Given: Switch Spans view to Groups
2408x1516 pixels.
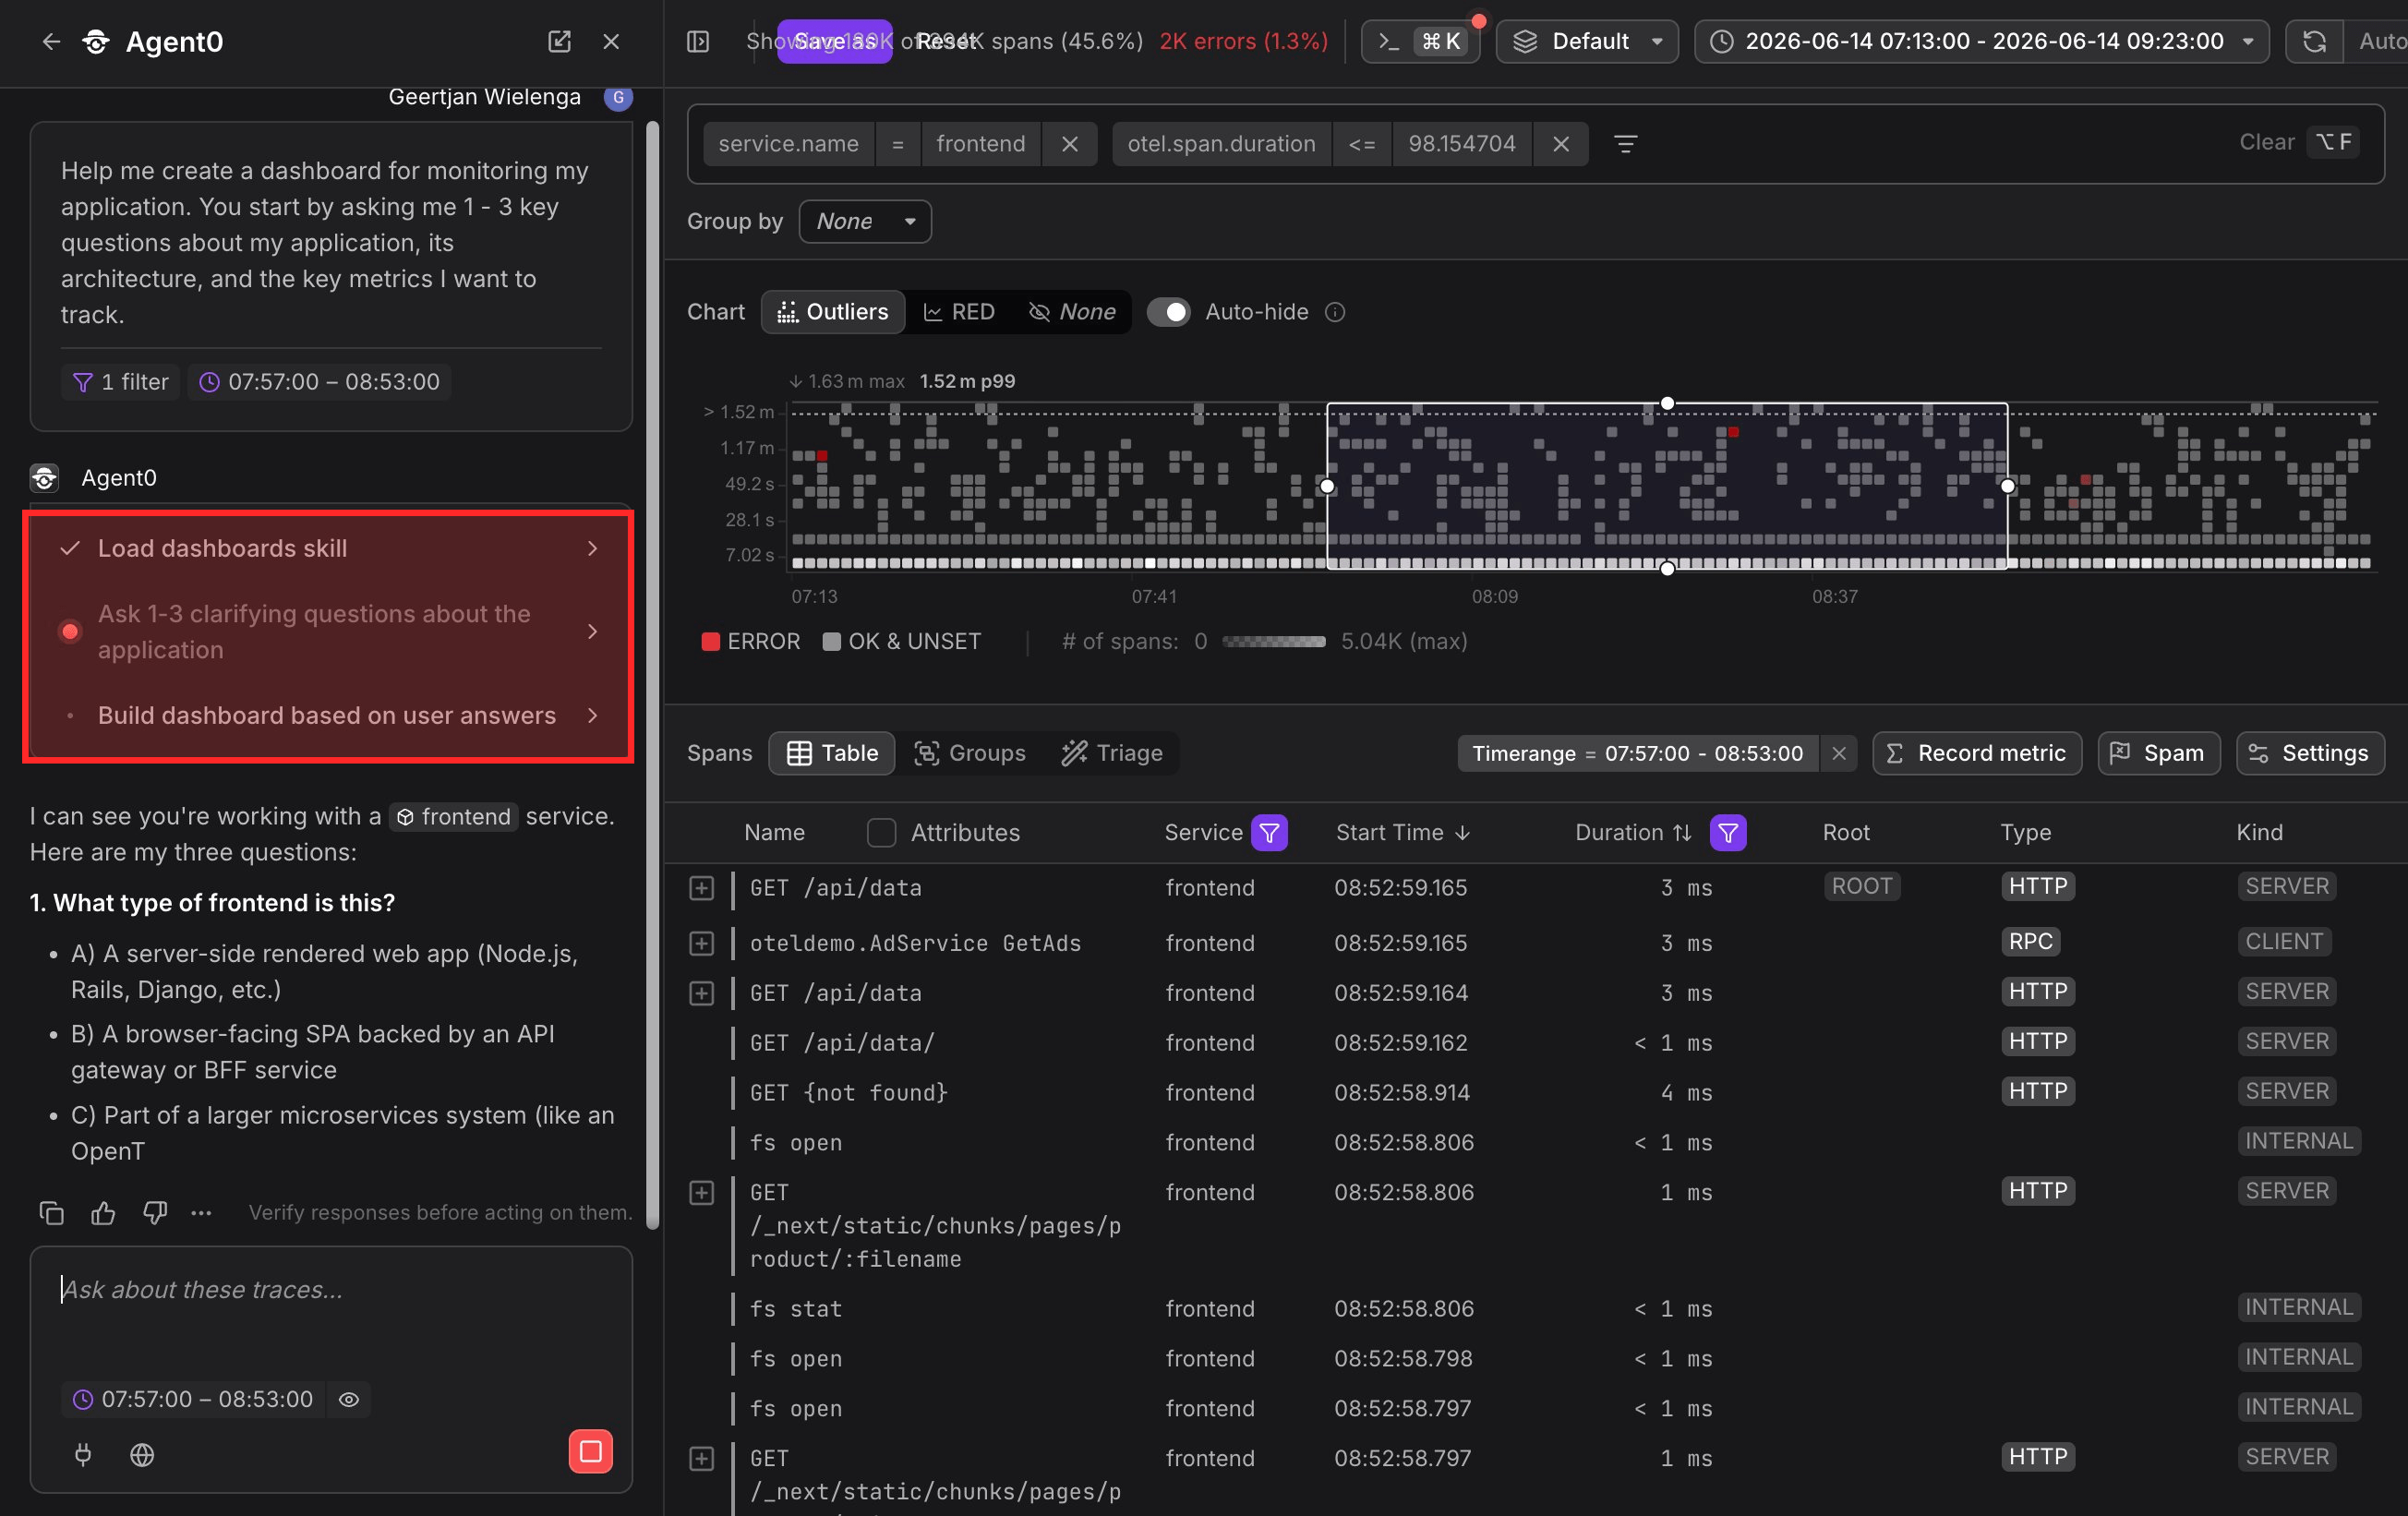Looking at the screenshot, I should point(970,753).
